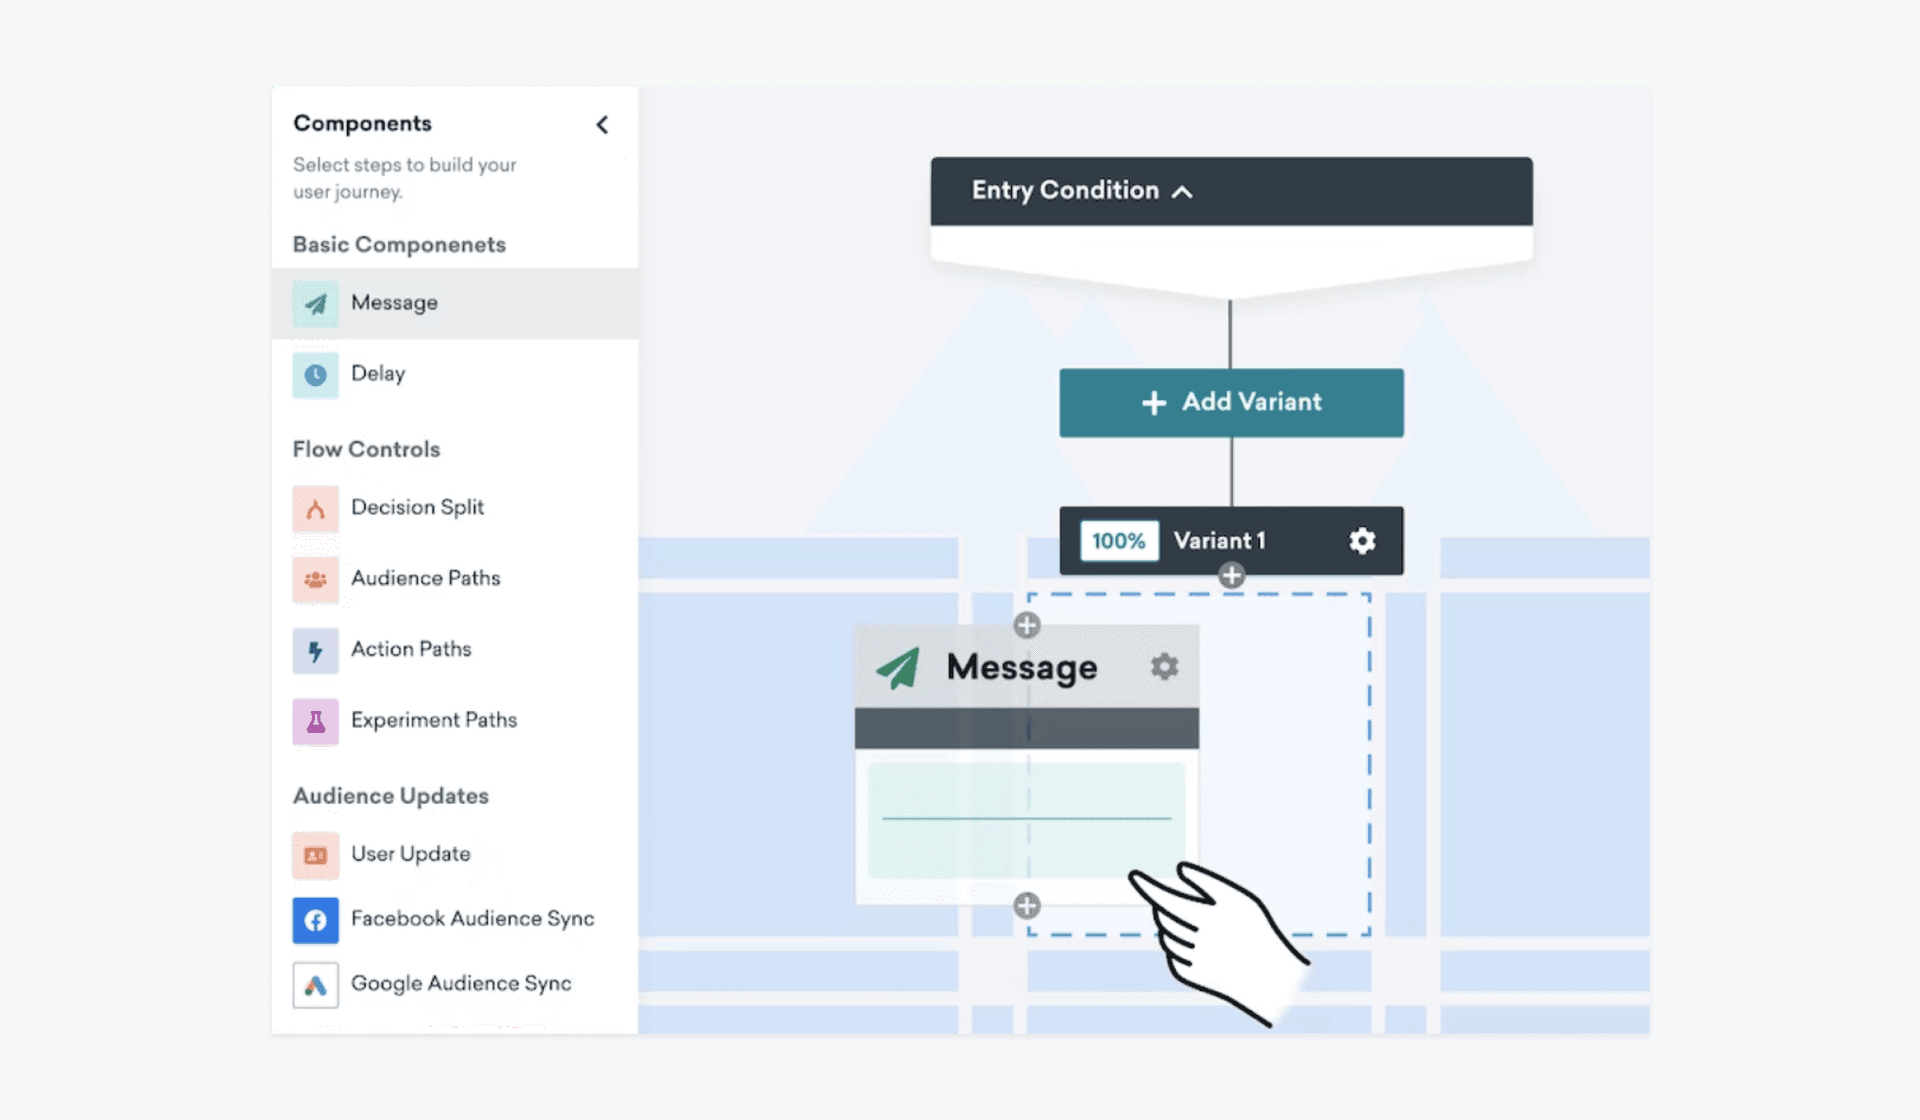Toggle Variant 1 percentage control

(1117, 540)
